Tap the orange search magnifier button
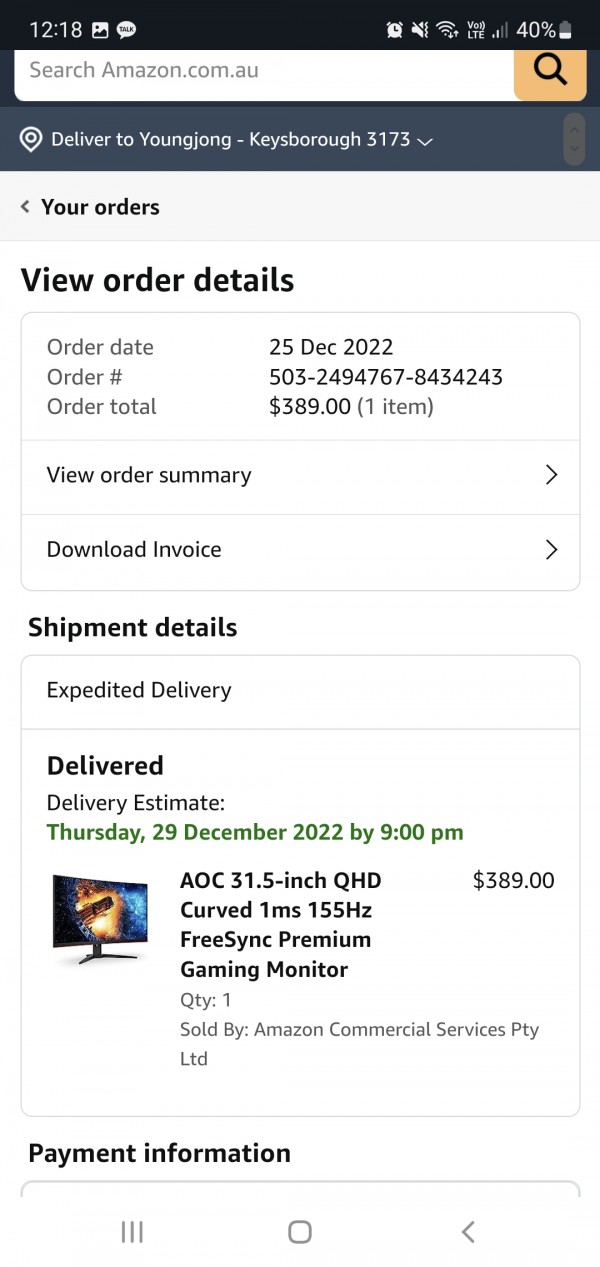This screenshot has height=1267, width=600. coord(550,72)
